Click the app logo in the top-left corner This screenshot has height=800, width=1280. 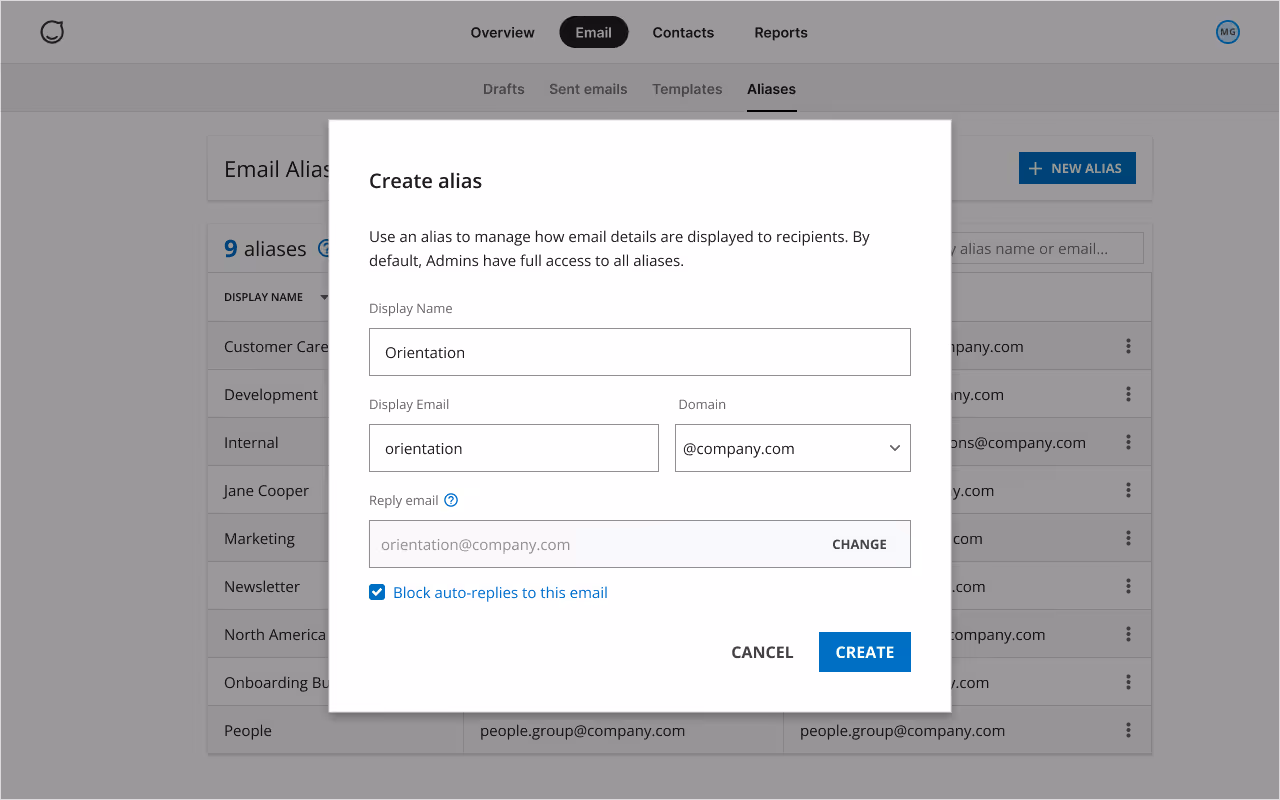tap(50, 31)
